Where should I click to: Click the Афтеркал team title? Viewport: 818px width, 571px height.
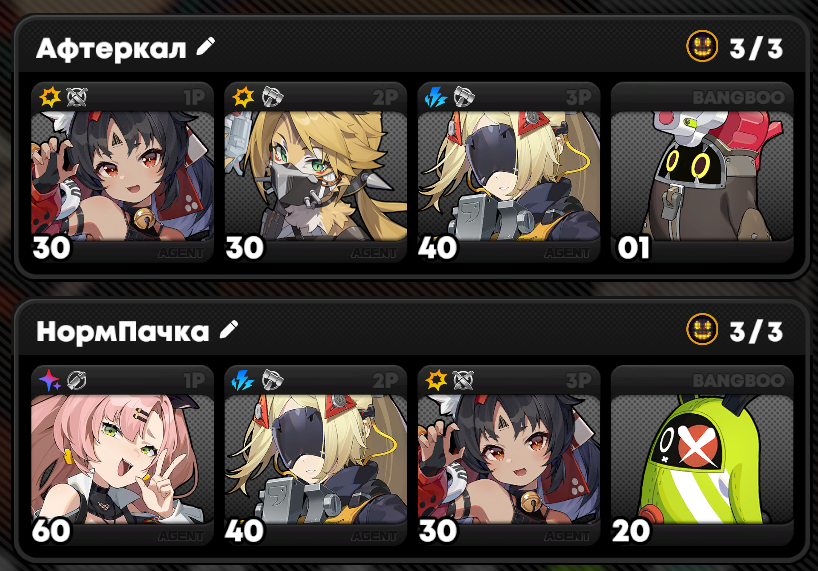tap(111, 48)
